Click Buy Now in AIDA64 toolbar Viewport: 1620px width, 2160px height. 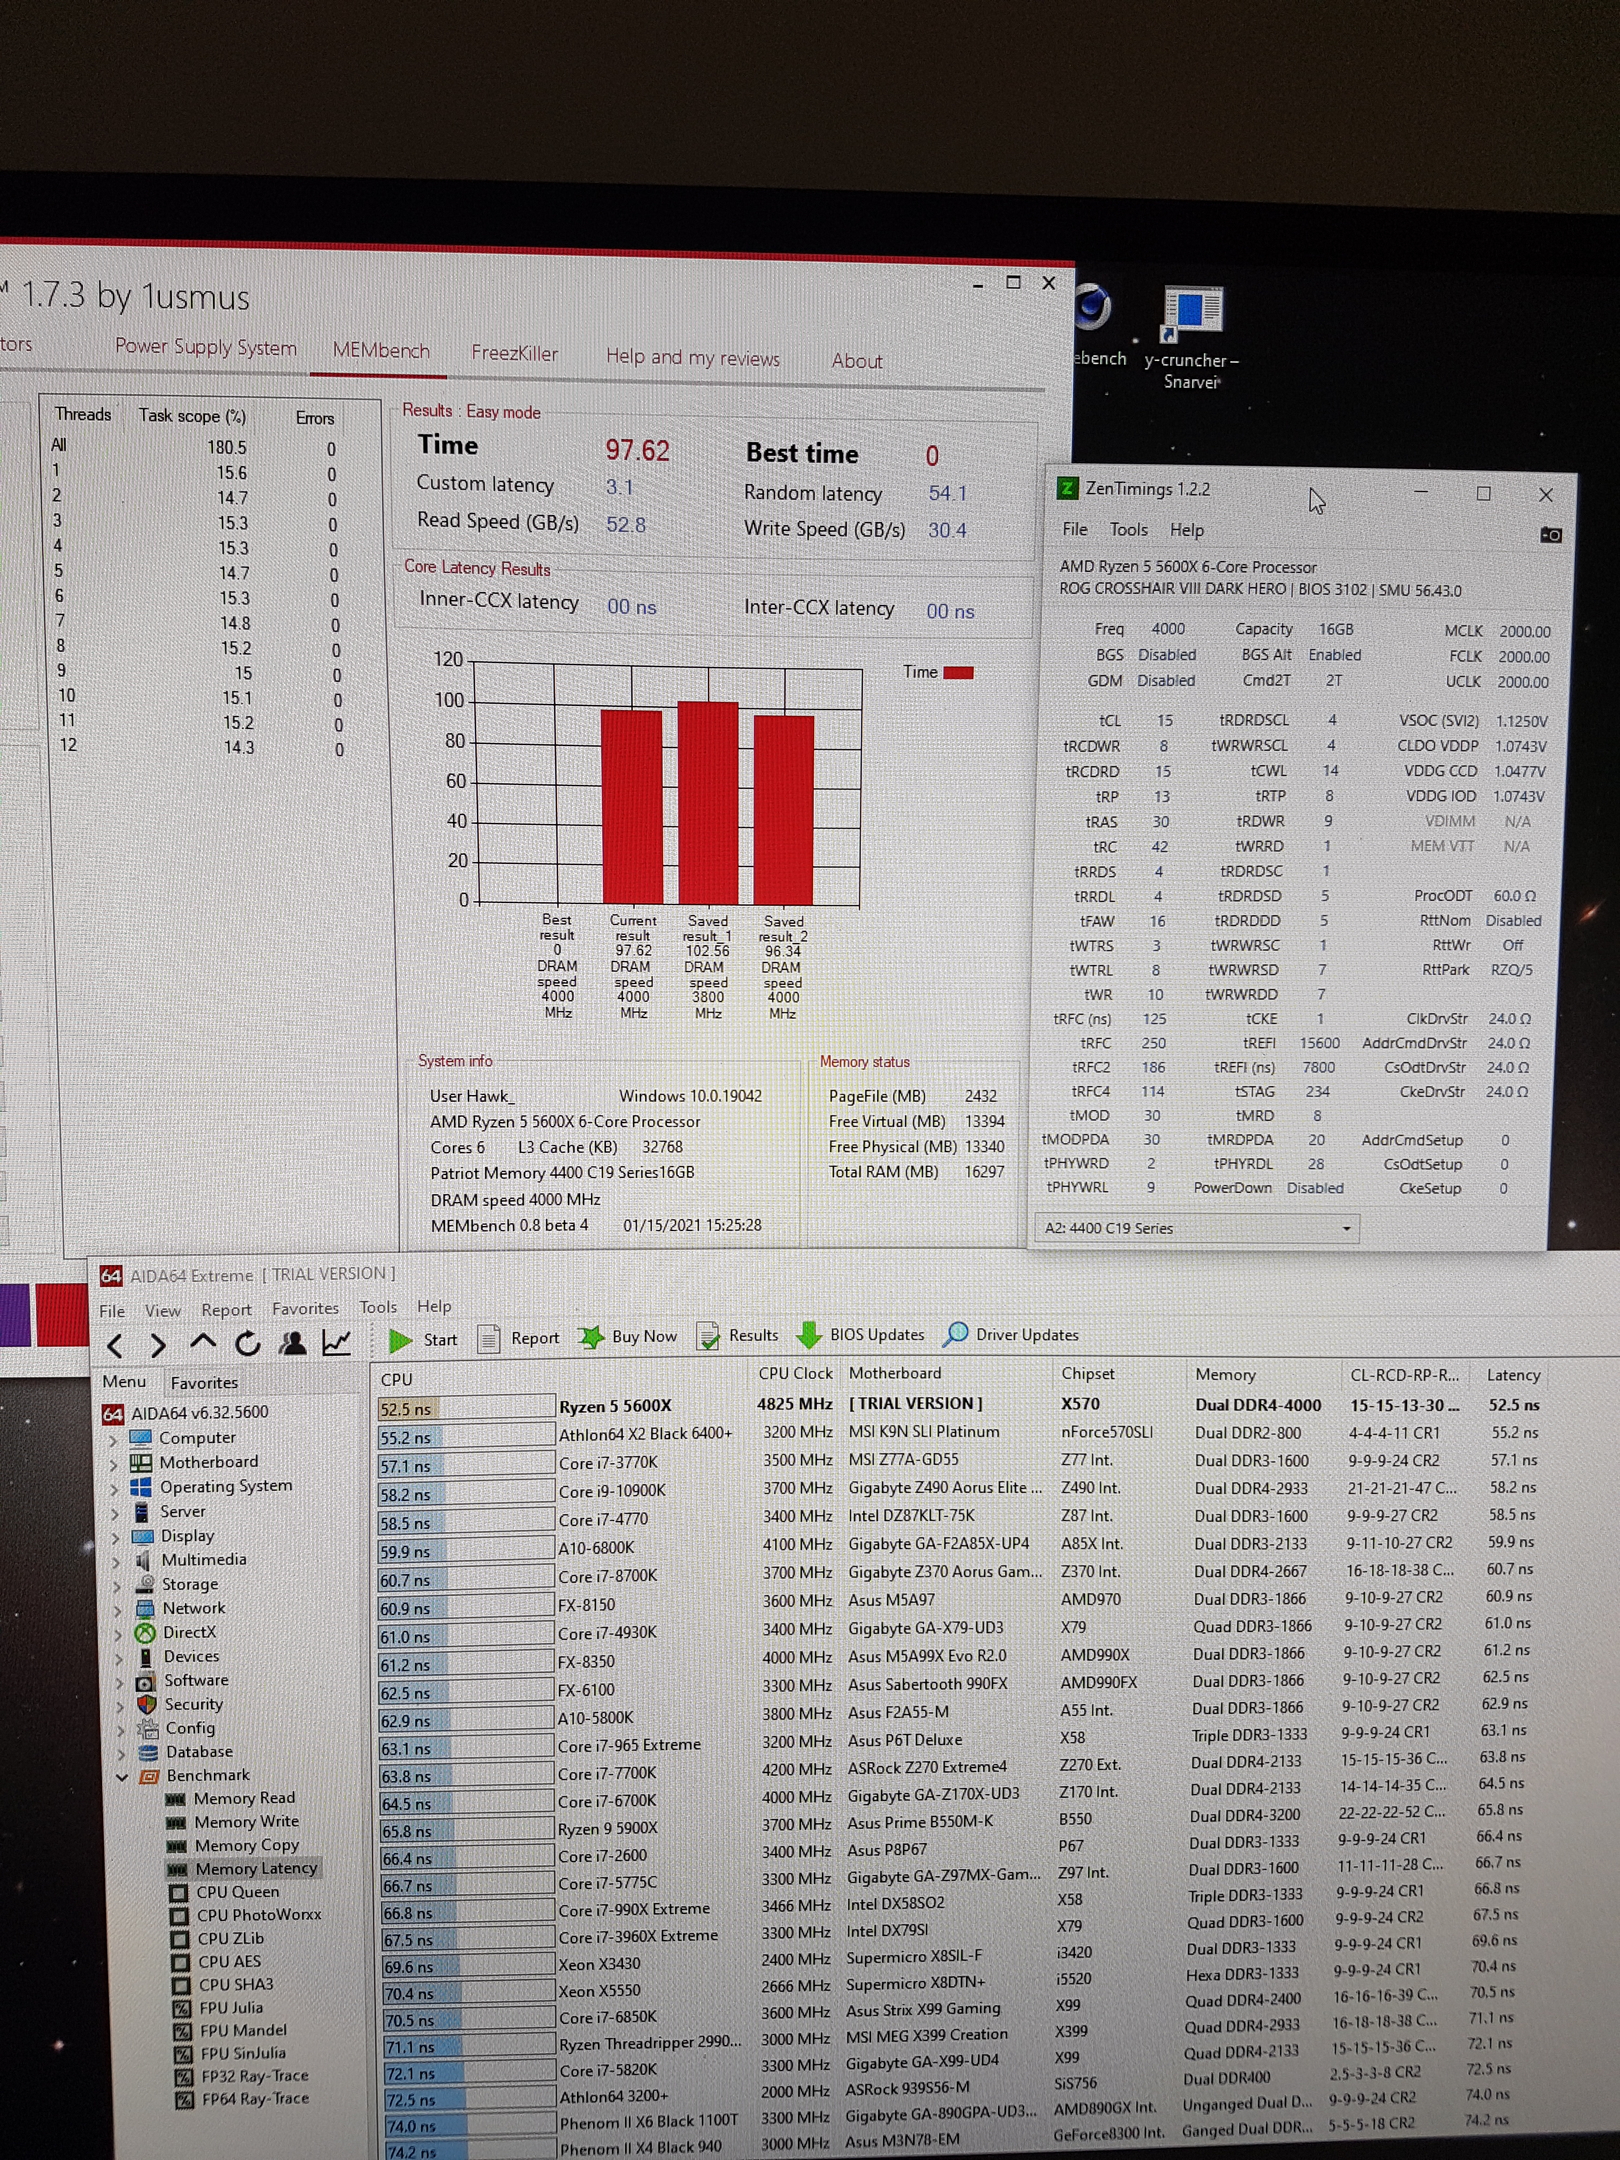coord(629,1337)
